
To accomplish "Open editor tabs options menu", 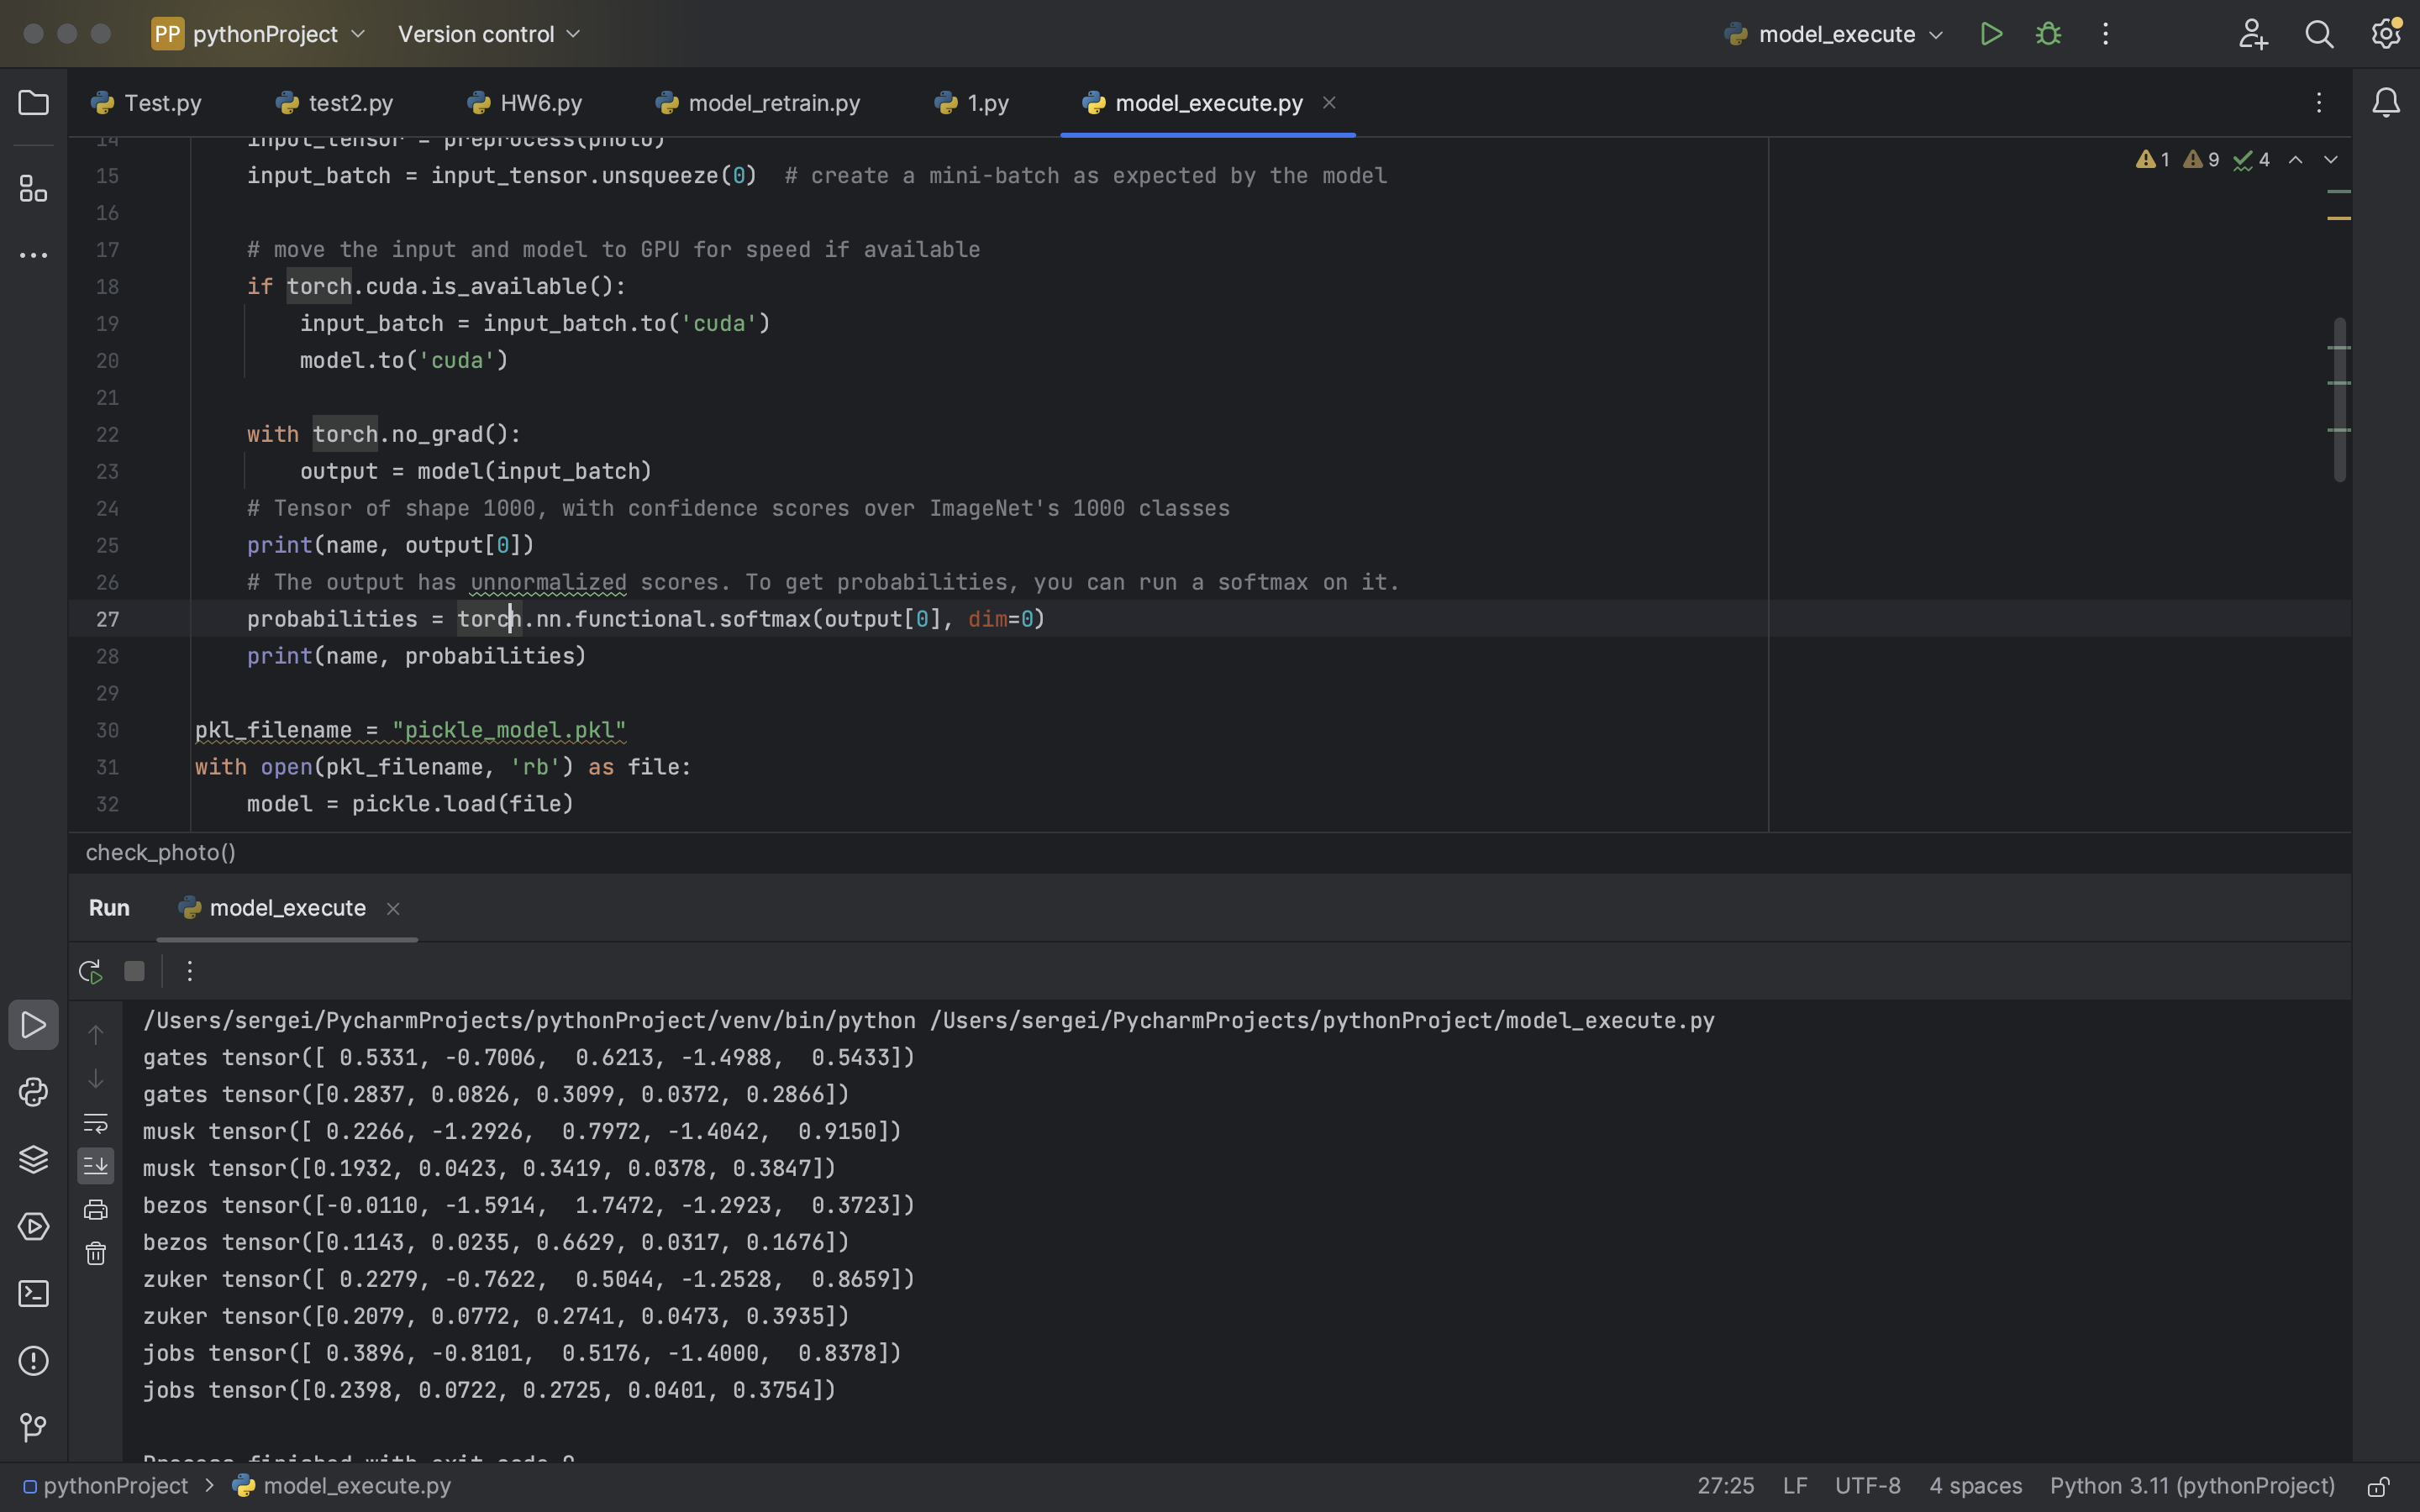I will click(2319, 103).
